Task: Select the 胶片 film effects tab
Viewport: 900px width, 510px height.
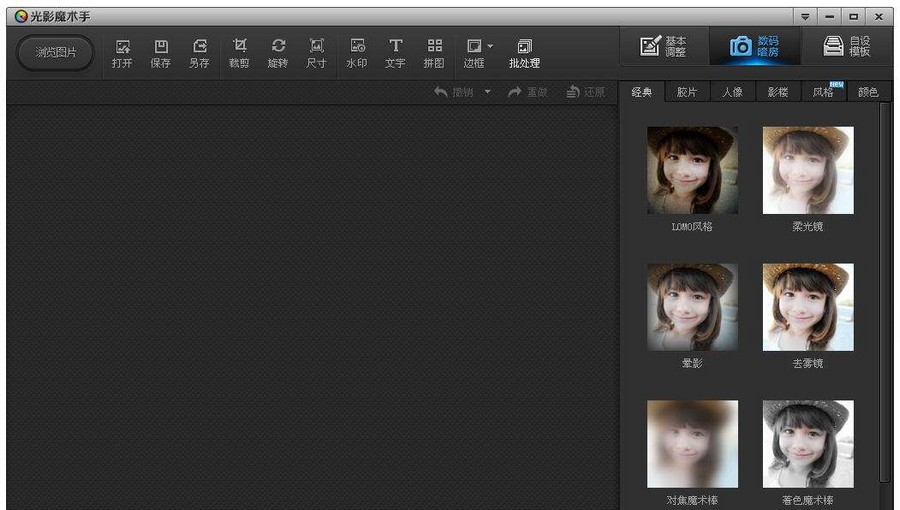Action: tap(687, 92)
